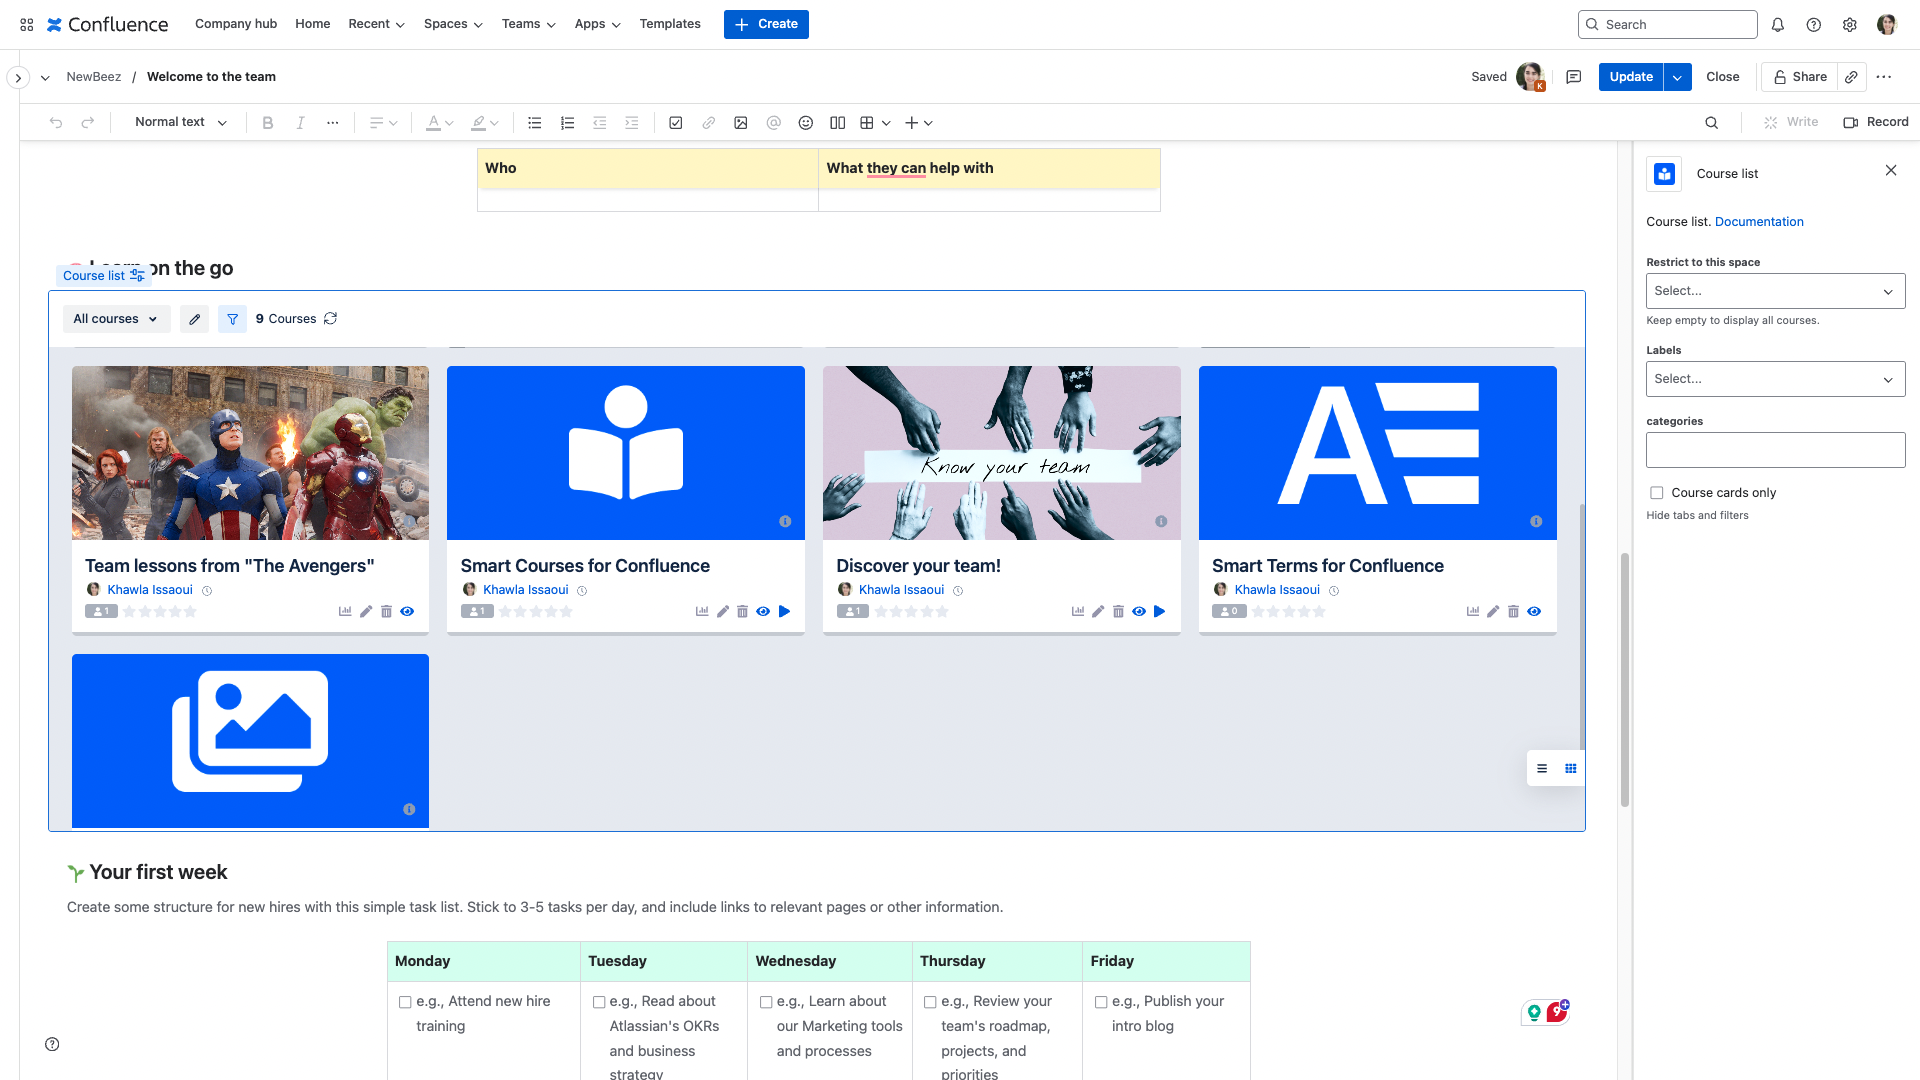Image resolution: width=1920 pixels, height=1080 pixels.
Task: Insert an action item checkbox
Action: coord(676,123)
